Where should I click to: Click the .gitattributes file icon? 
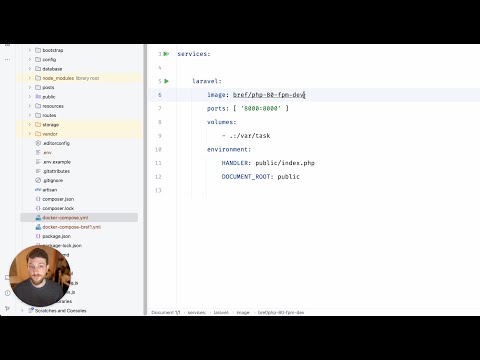(x=38, y=171)
